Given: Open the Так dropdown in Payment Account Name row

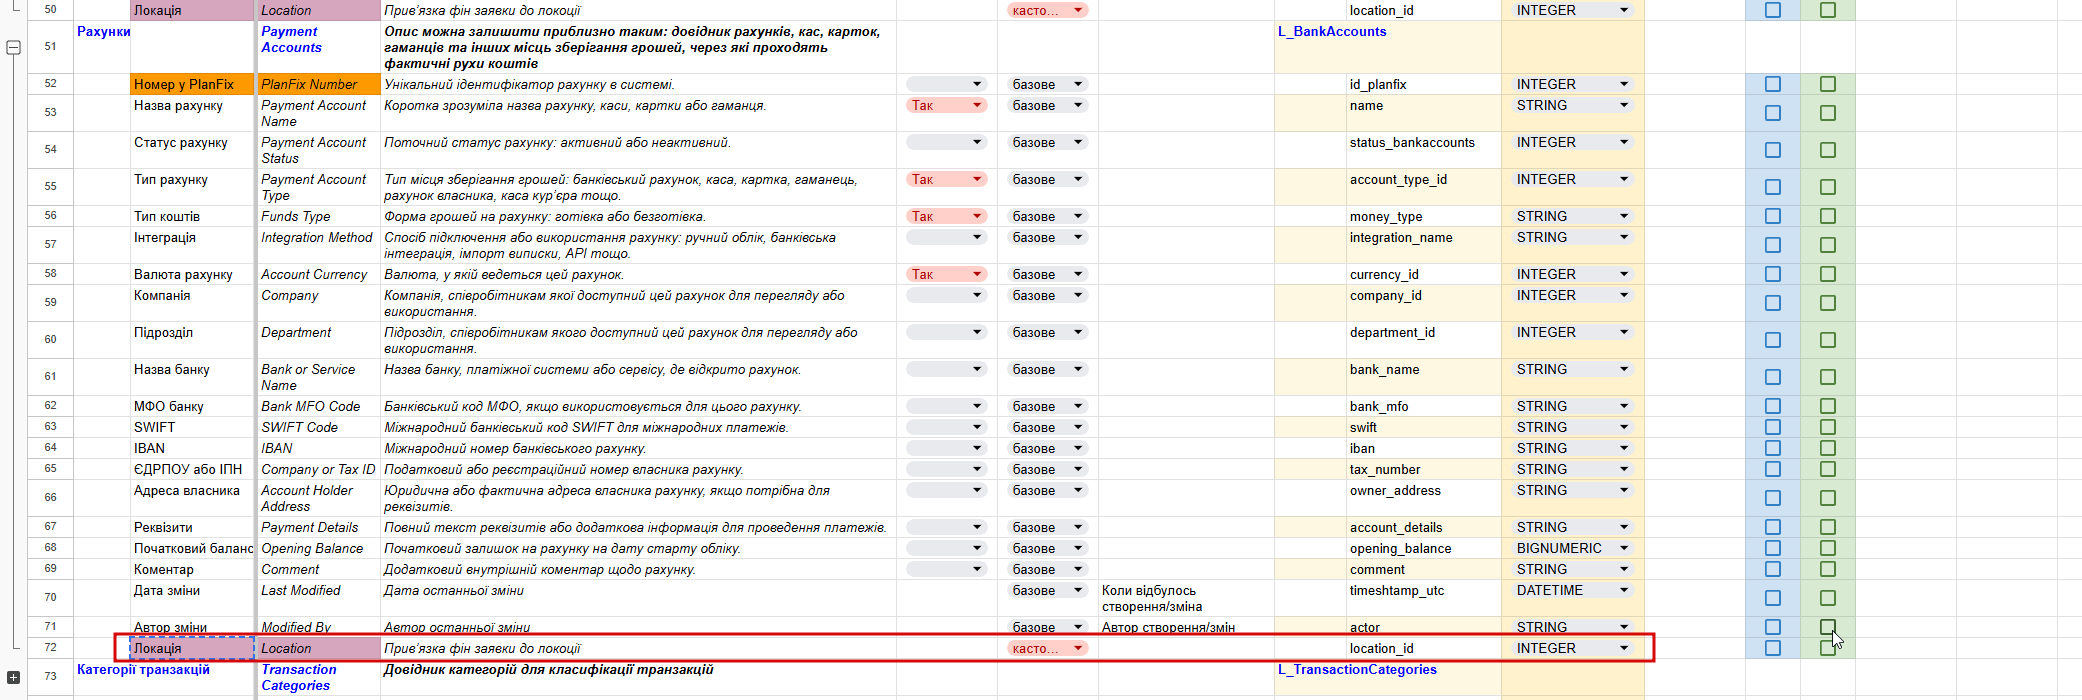Looking at the screenshot, I should click(x=947, y=105).
